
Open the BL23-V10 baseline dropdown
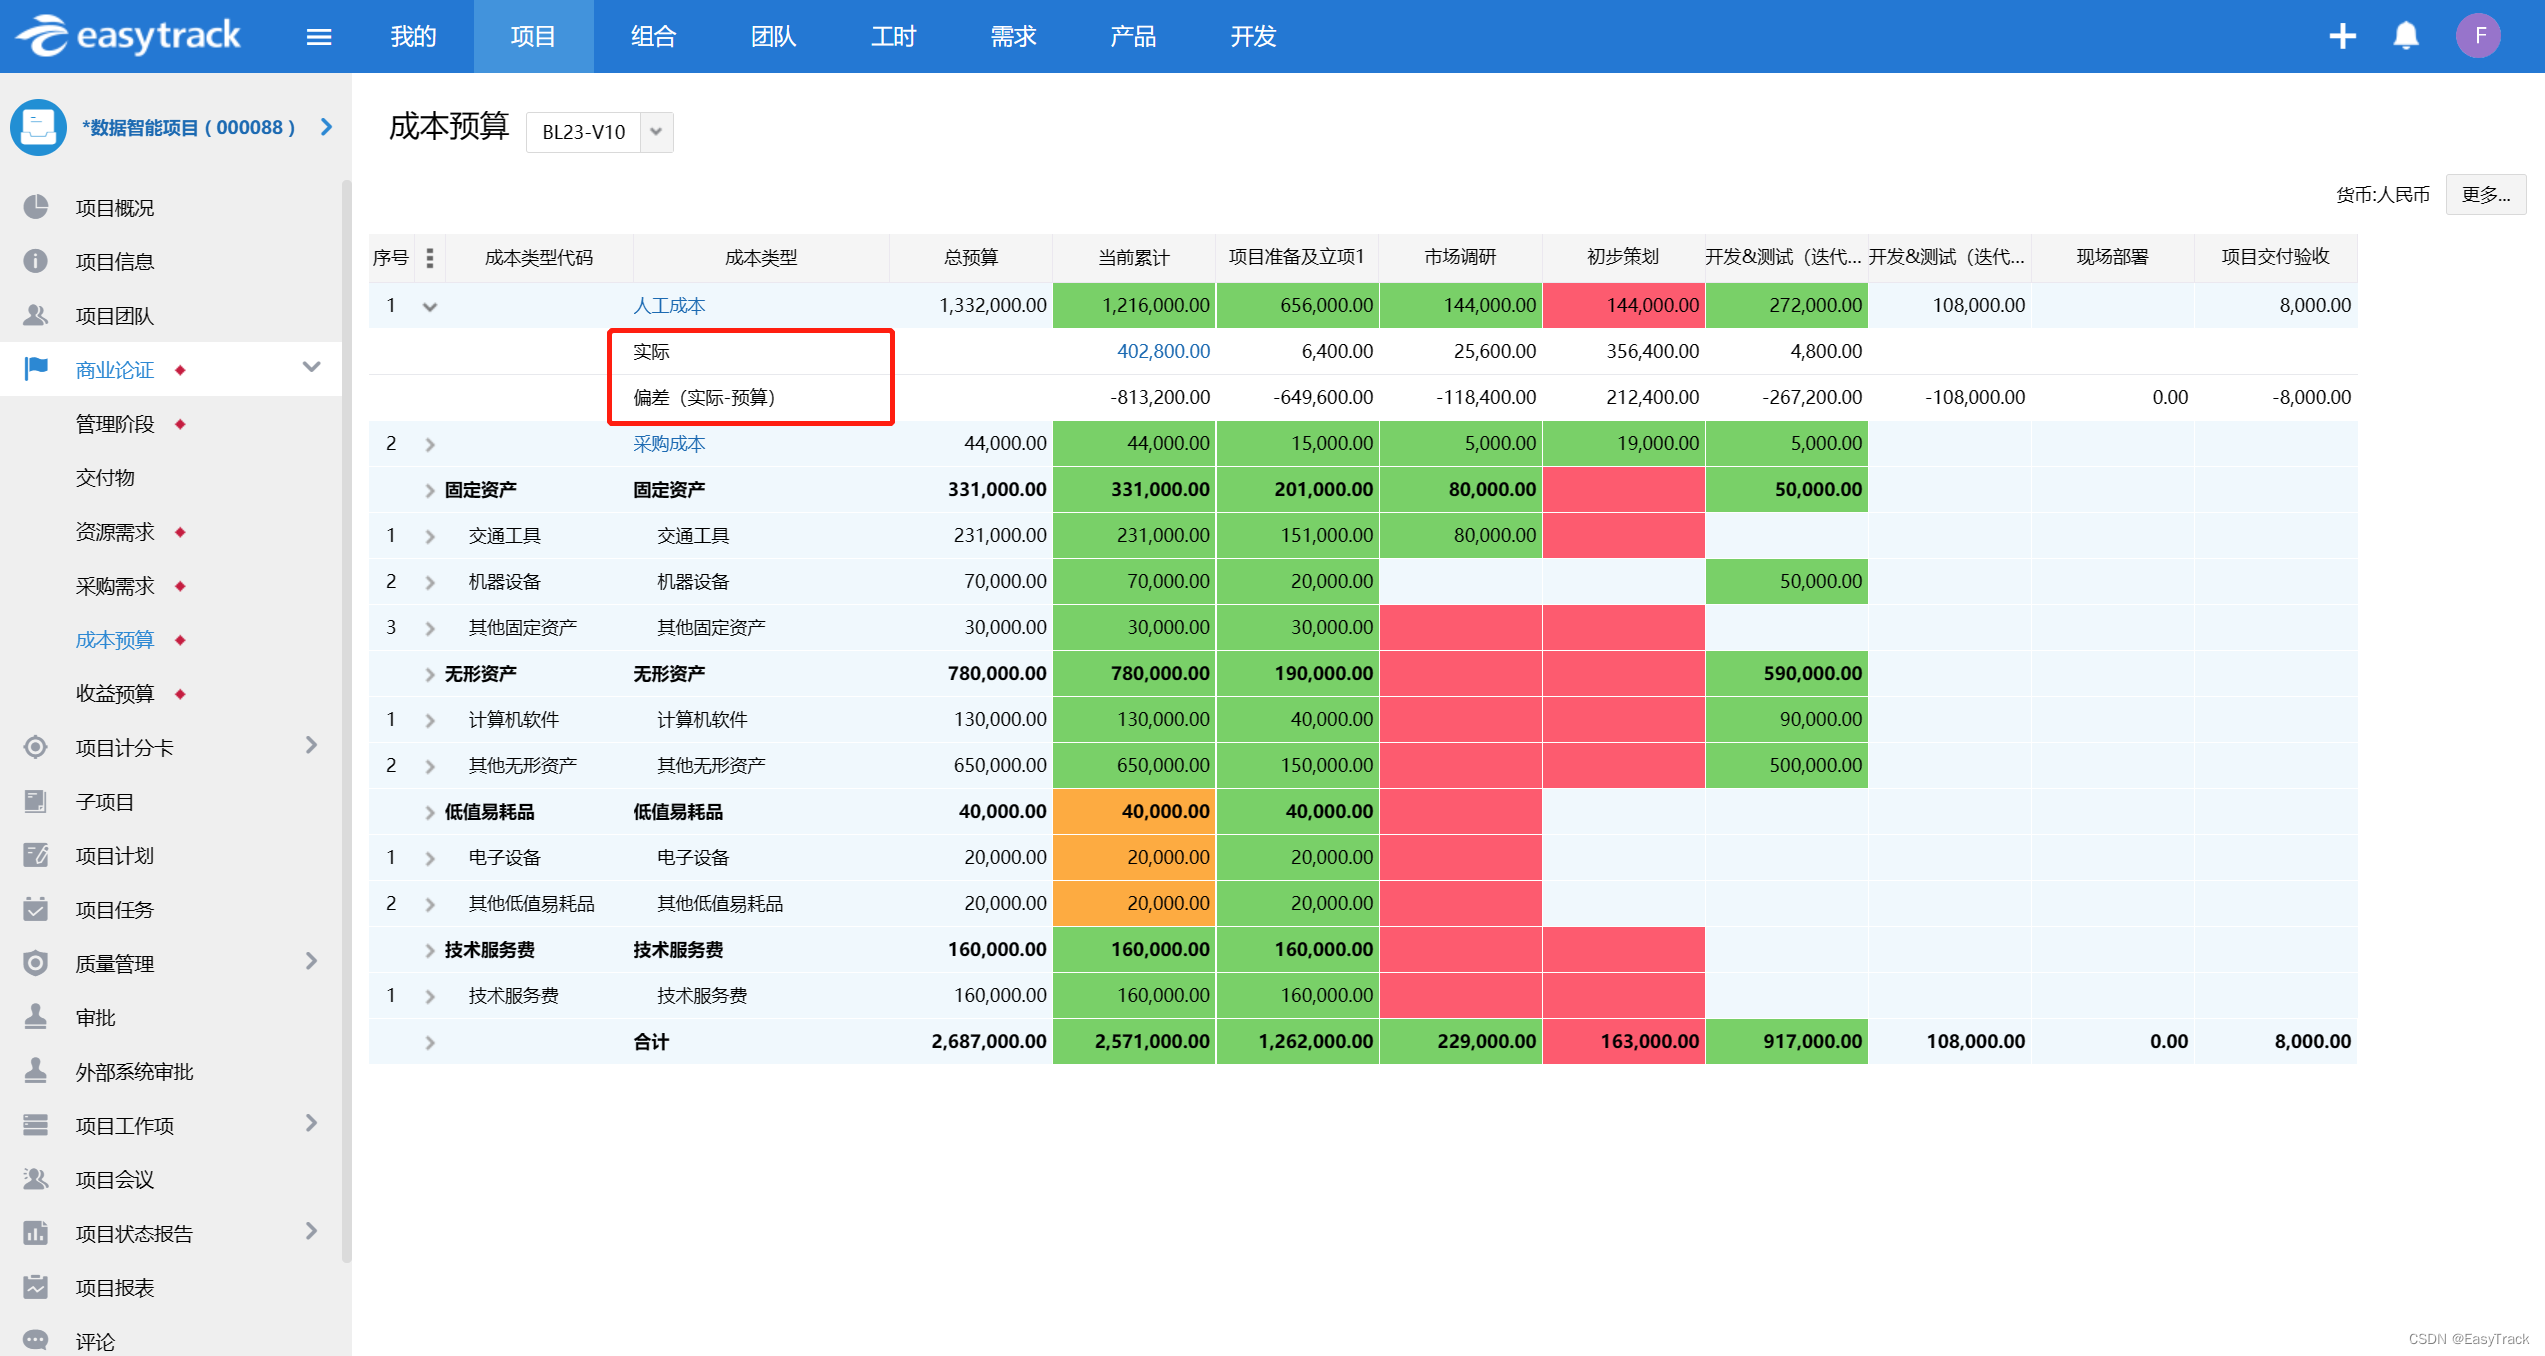click(x=656, y=132)
